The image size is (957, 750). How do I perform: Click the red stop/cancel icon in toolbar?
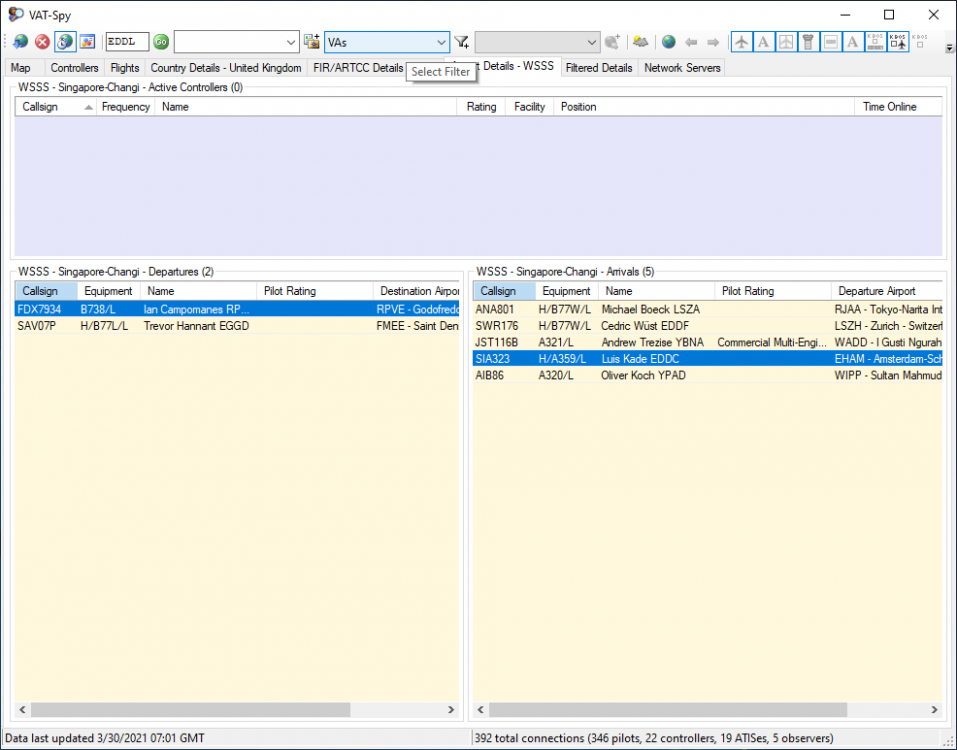tap(42, 42)
